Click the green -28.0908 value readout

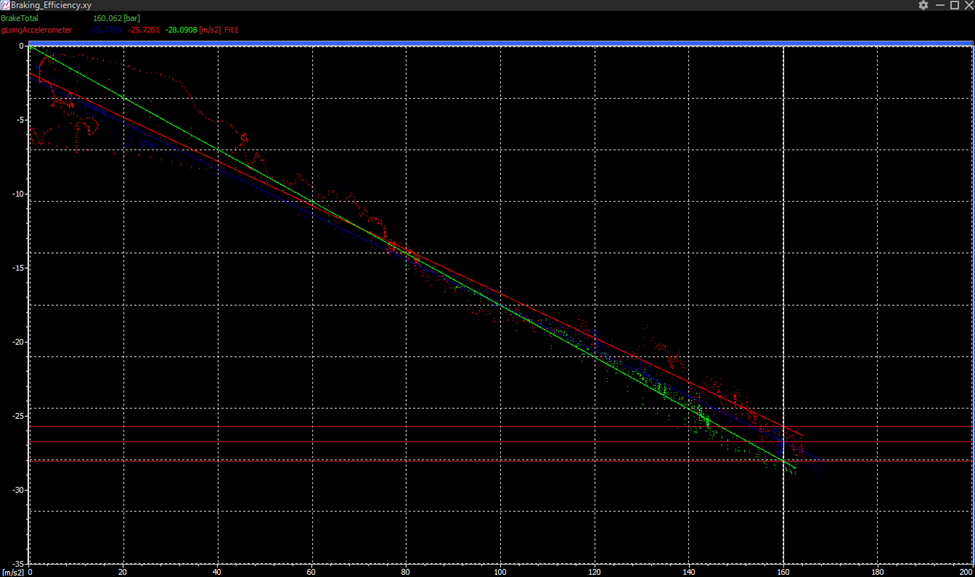pos(183,30)
